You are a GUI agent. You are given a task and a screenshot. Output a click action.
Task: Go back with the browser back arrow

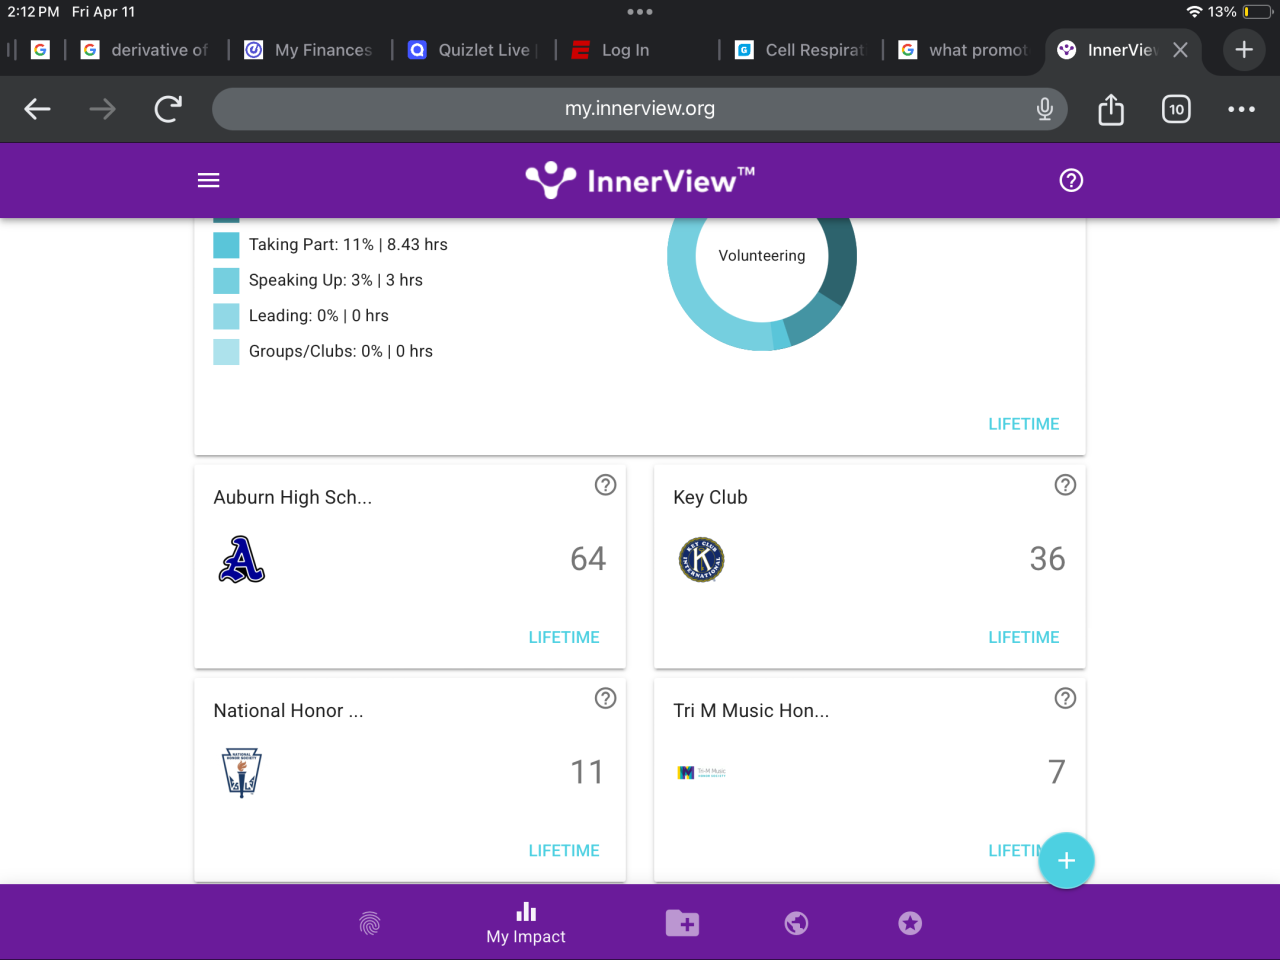pos(37,109)
